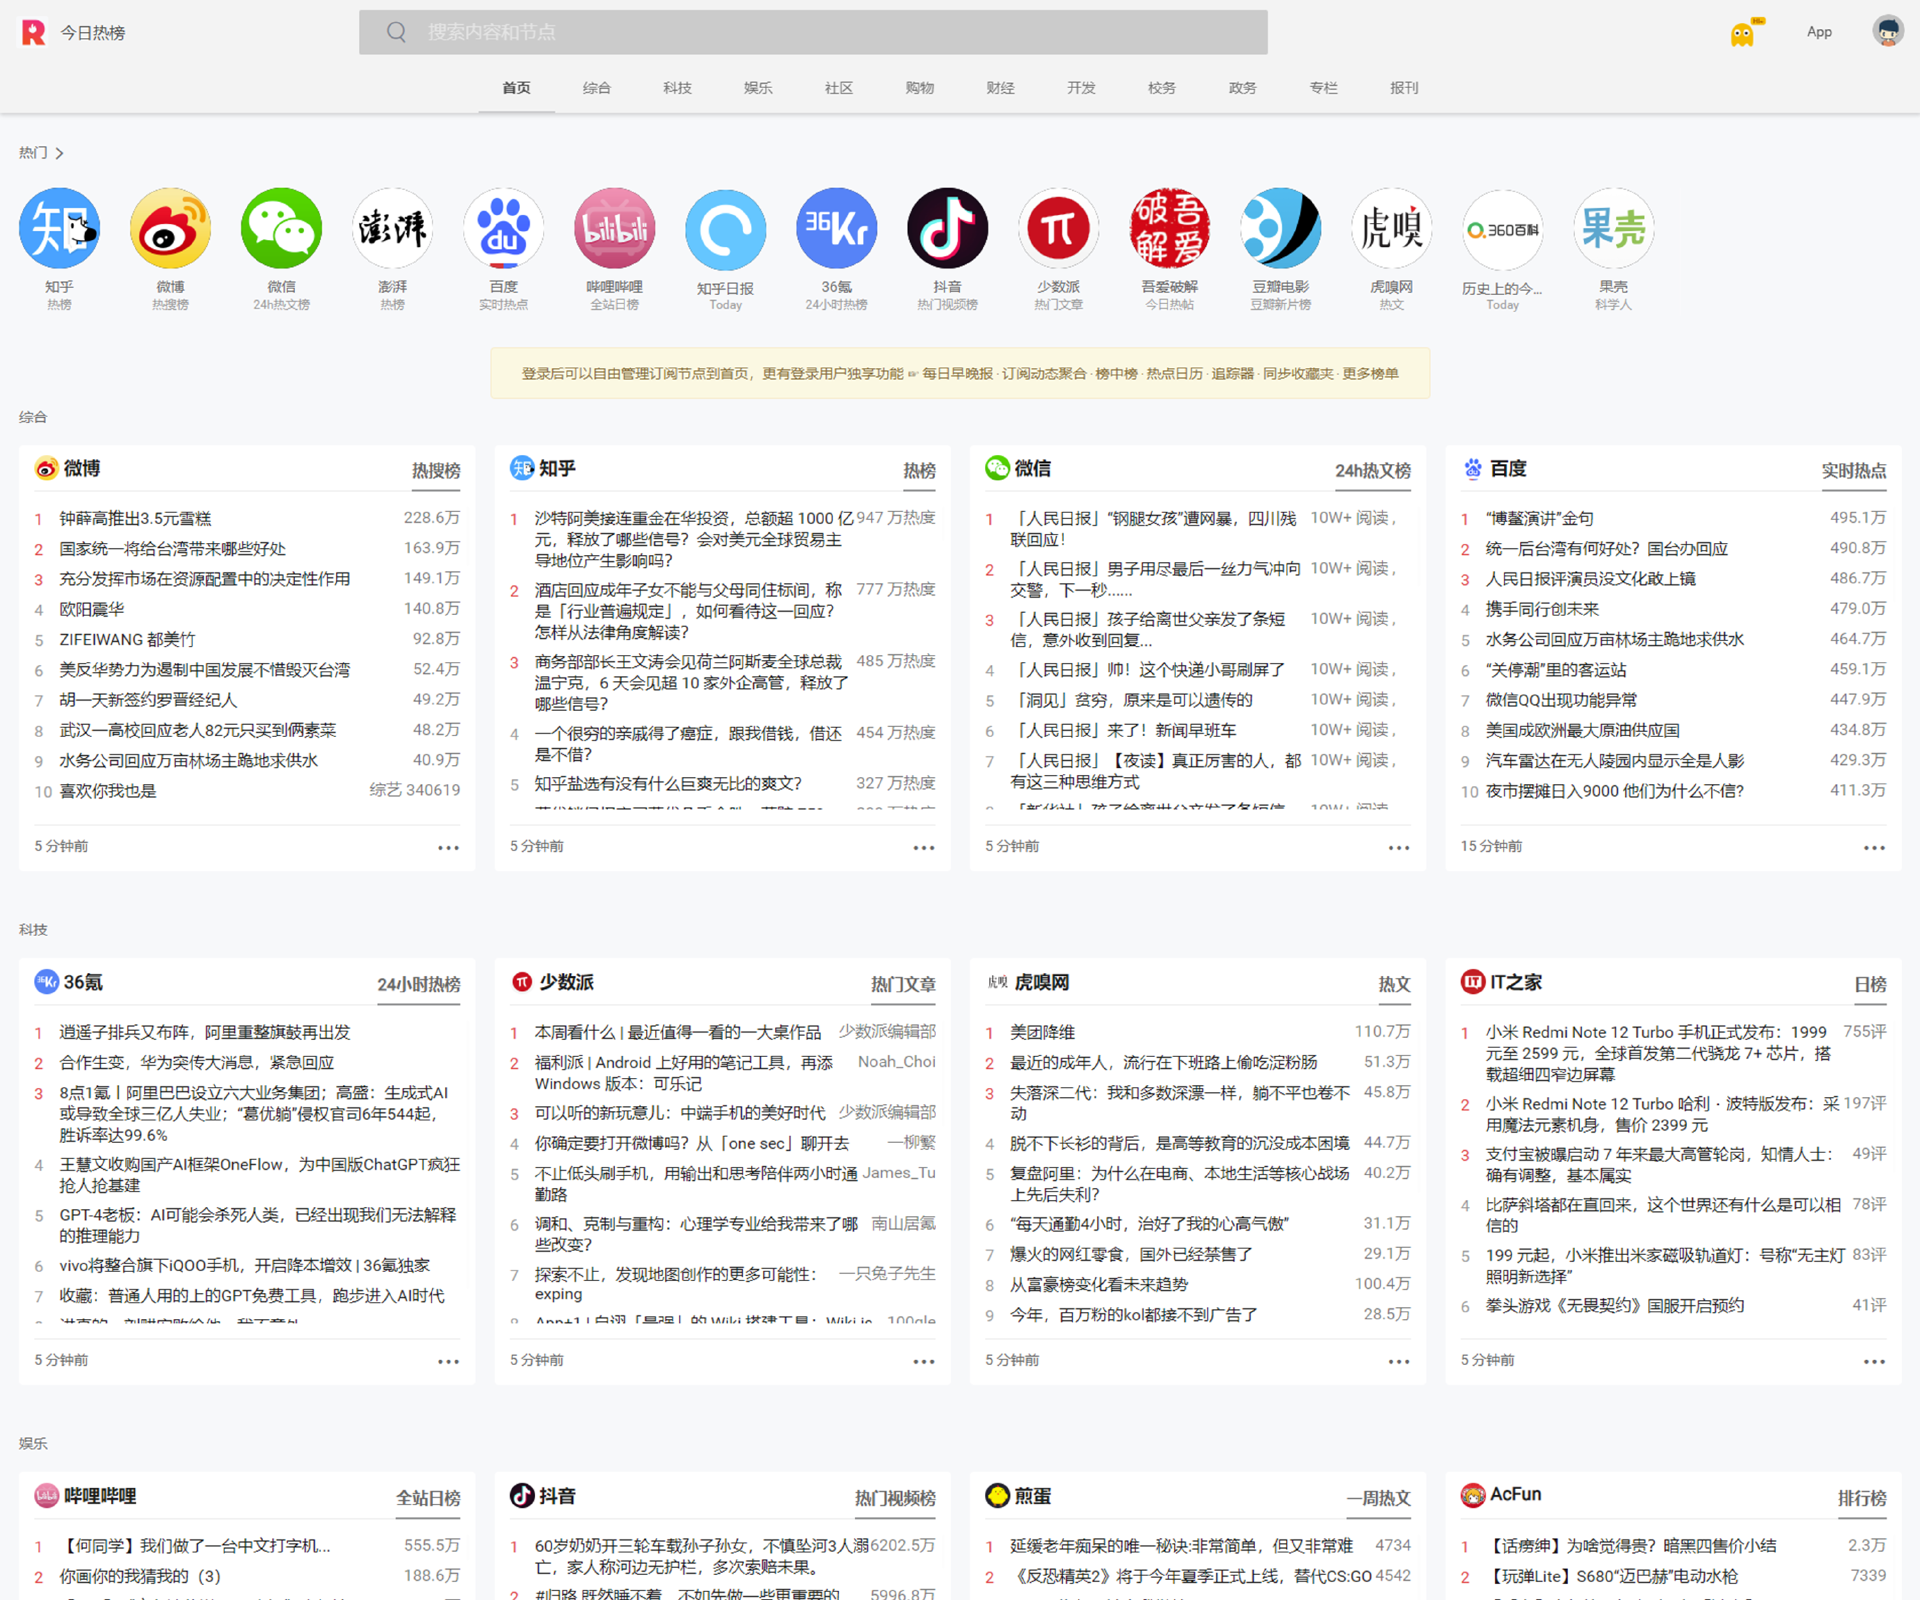Click the App link in header

(1819, 32)
